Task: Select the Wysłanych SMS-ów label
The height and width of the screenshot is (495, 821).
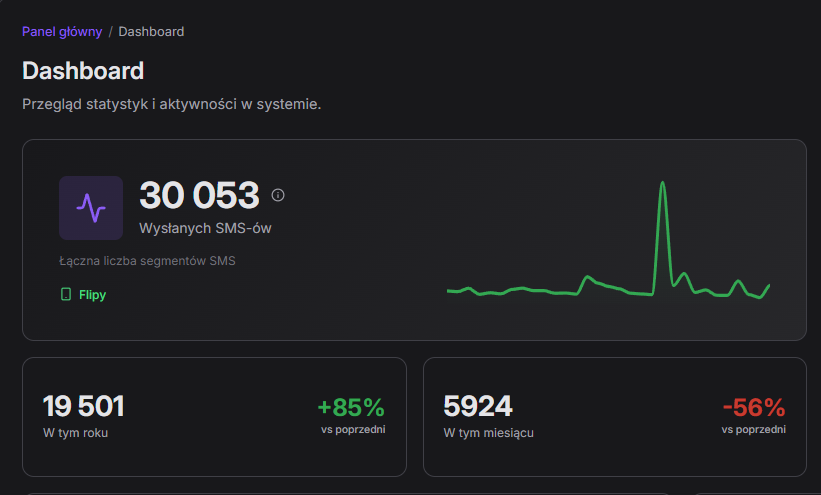Action: tap(205, 228)
